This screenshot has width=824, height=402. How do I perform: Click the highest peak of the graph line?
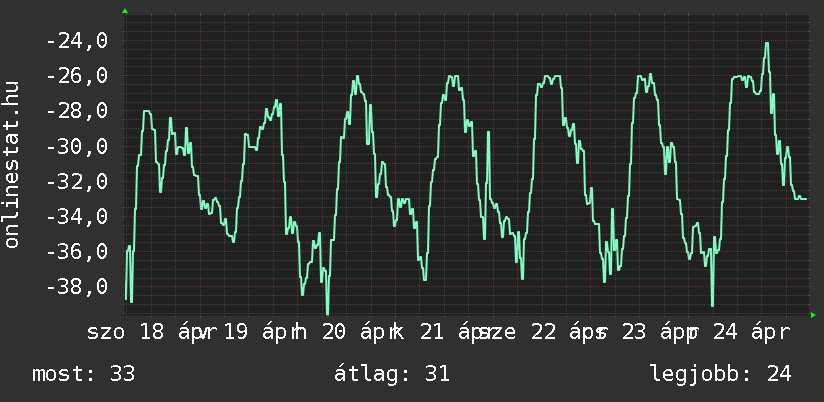point(766,44)
